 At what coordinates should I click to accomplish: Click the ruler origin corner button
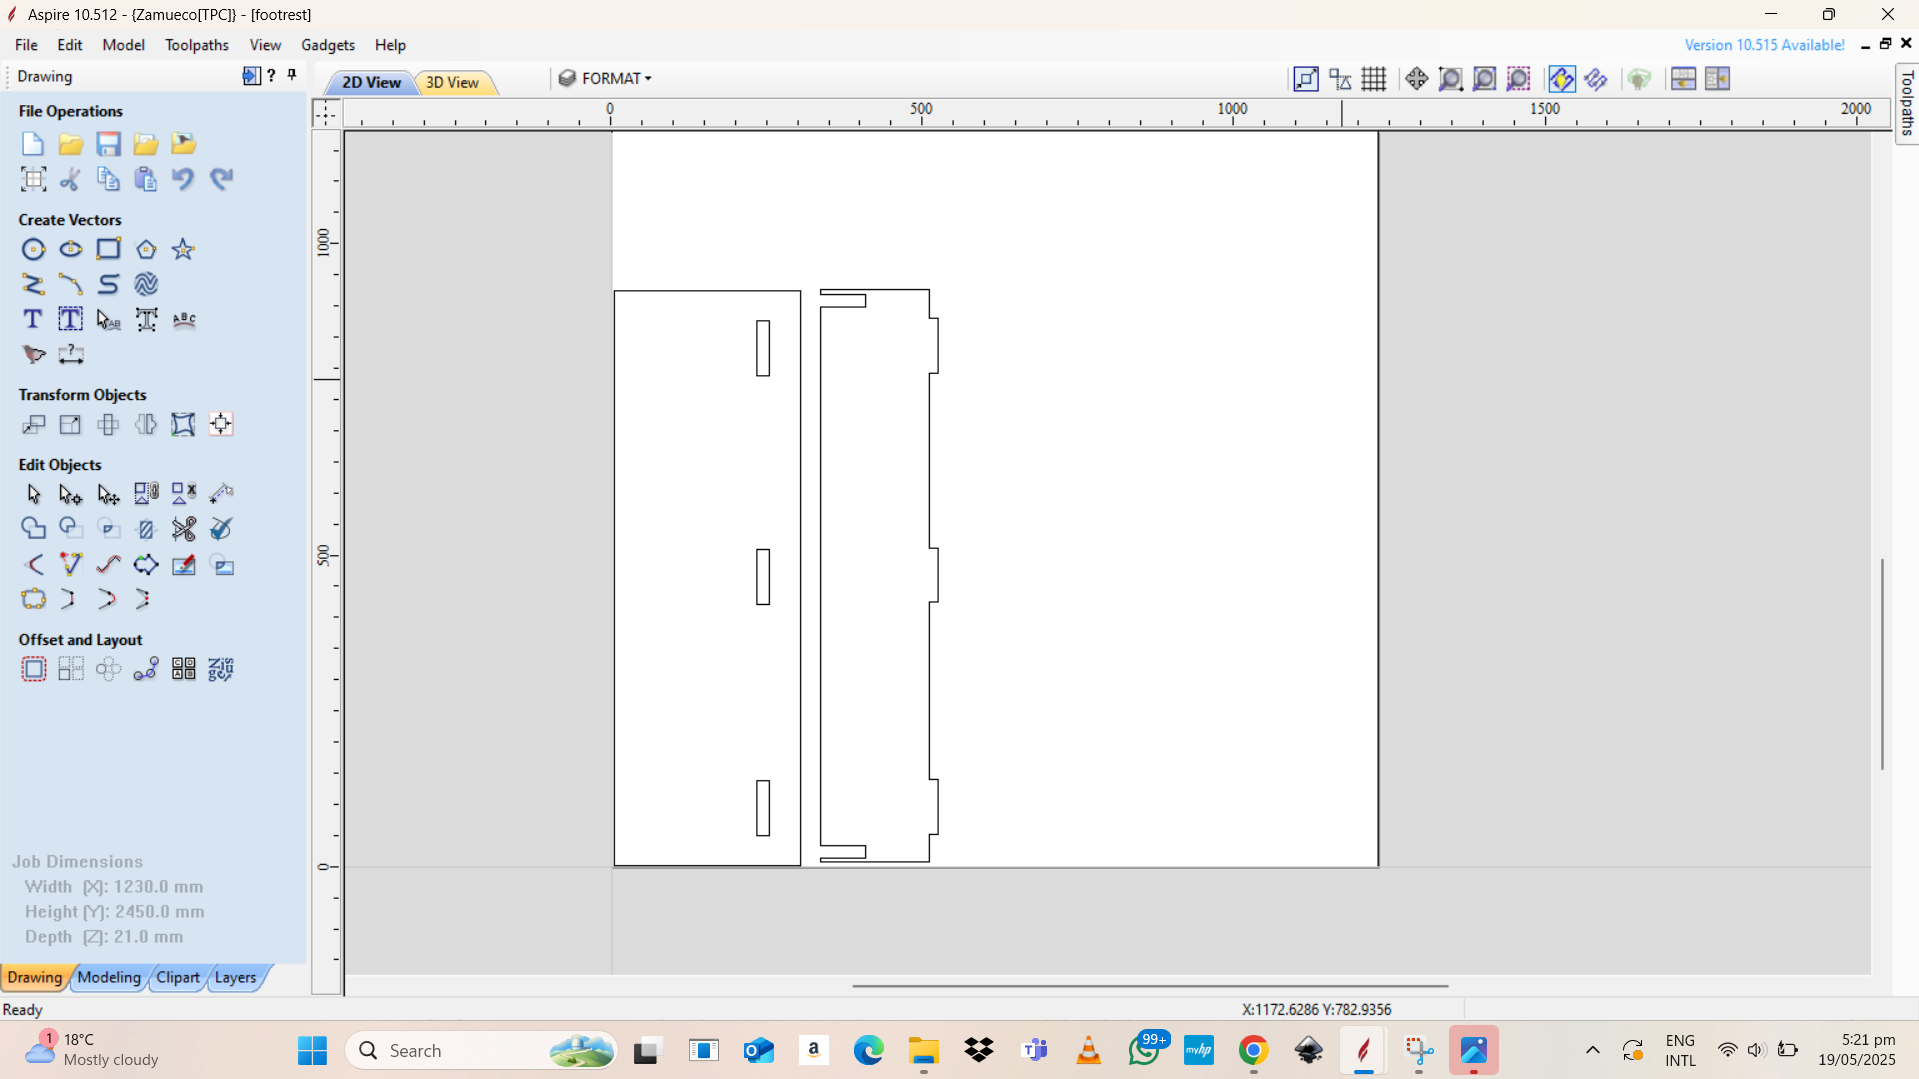[x=326, y=113]
